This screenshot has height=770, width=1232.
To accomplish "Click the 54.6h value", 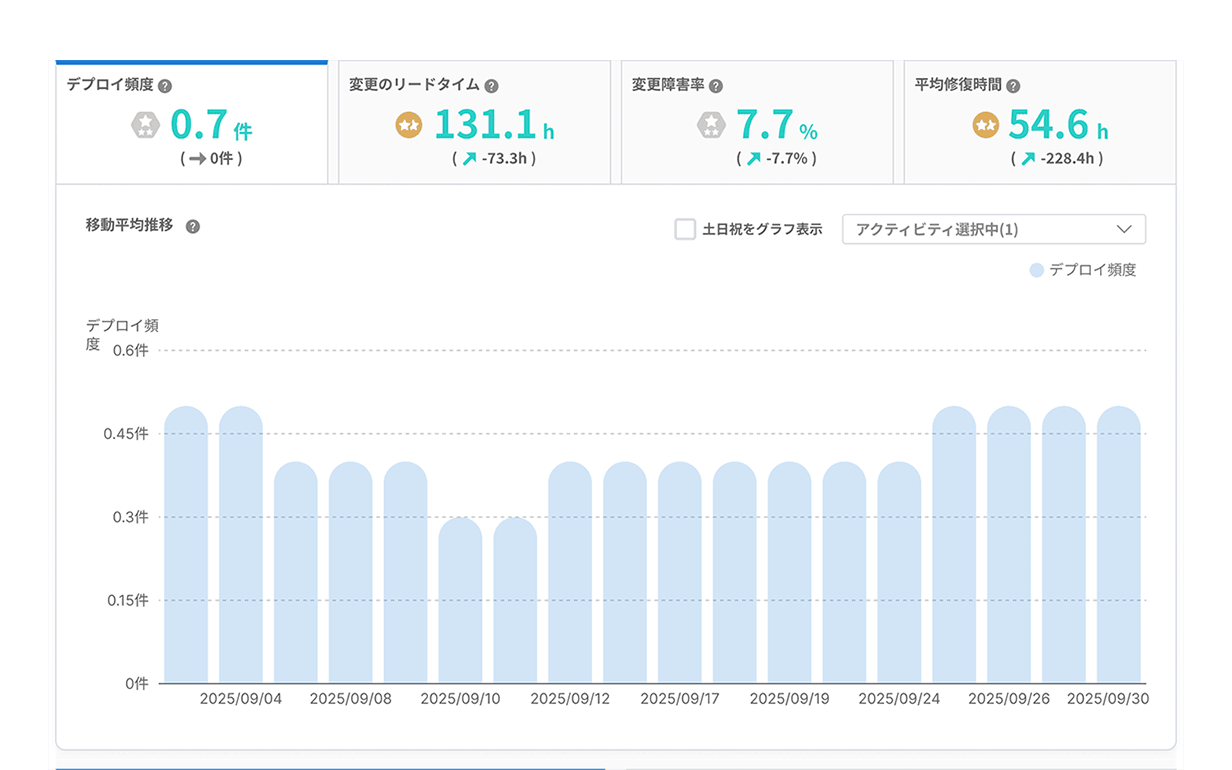I will 1058,125.
